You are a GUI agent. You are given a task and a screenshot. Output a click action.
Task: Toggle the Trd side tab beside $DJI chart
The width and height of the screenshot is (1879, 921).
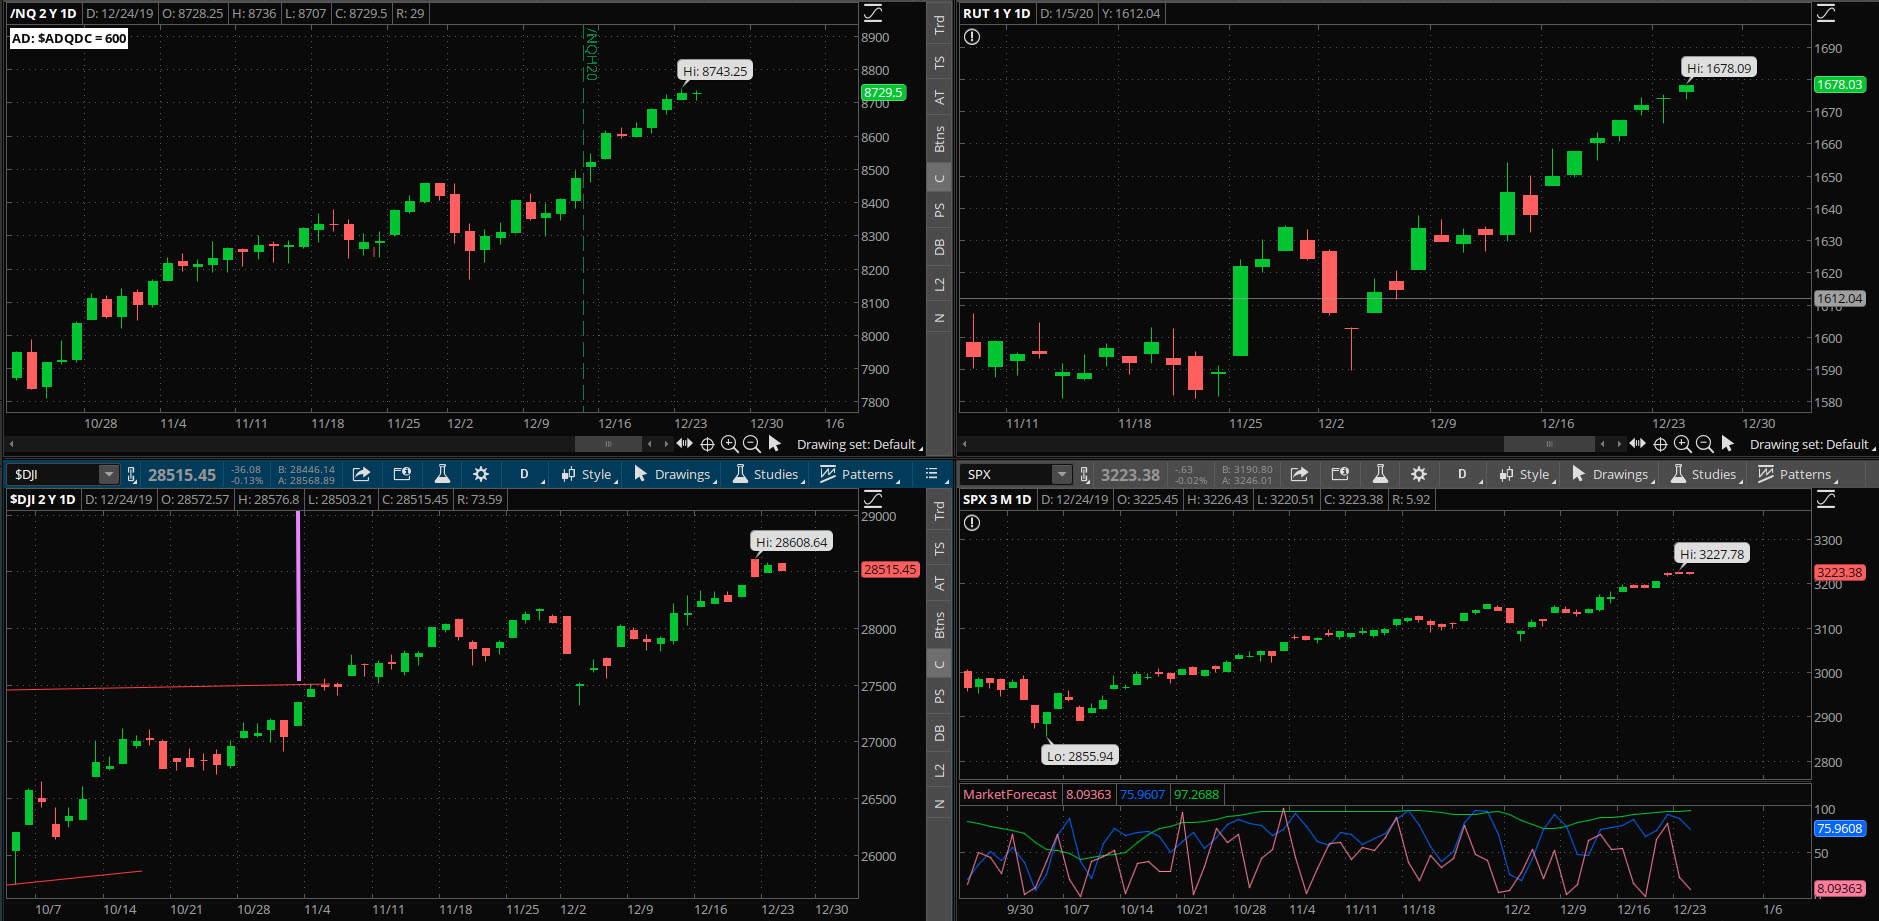coord(939,510)
